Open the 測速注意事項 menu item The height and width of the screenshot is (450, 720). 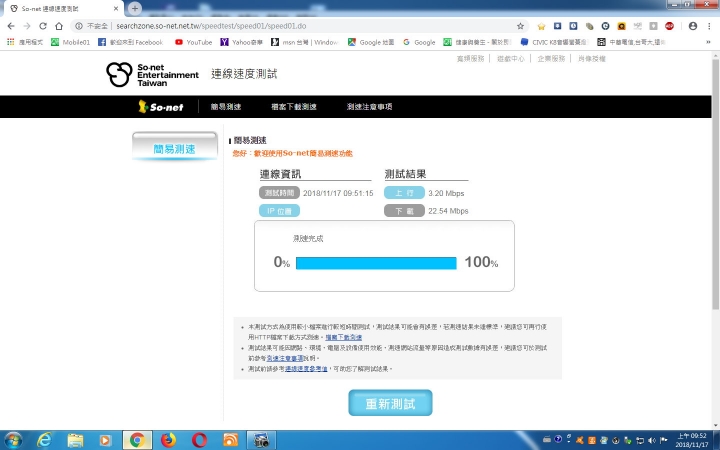tap(370, 107)
